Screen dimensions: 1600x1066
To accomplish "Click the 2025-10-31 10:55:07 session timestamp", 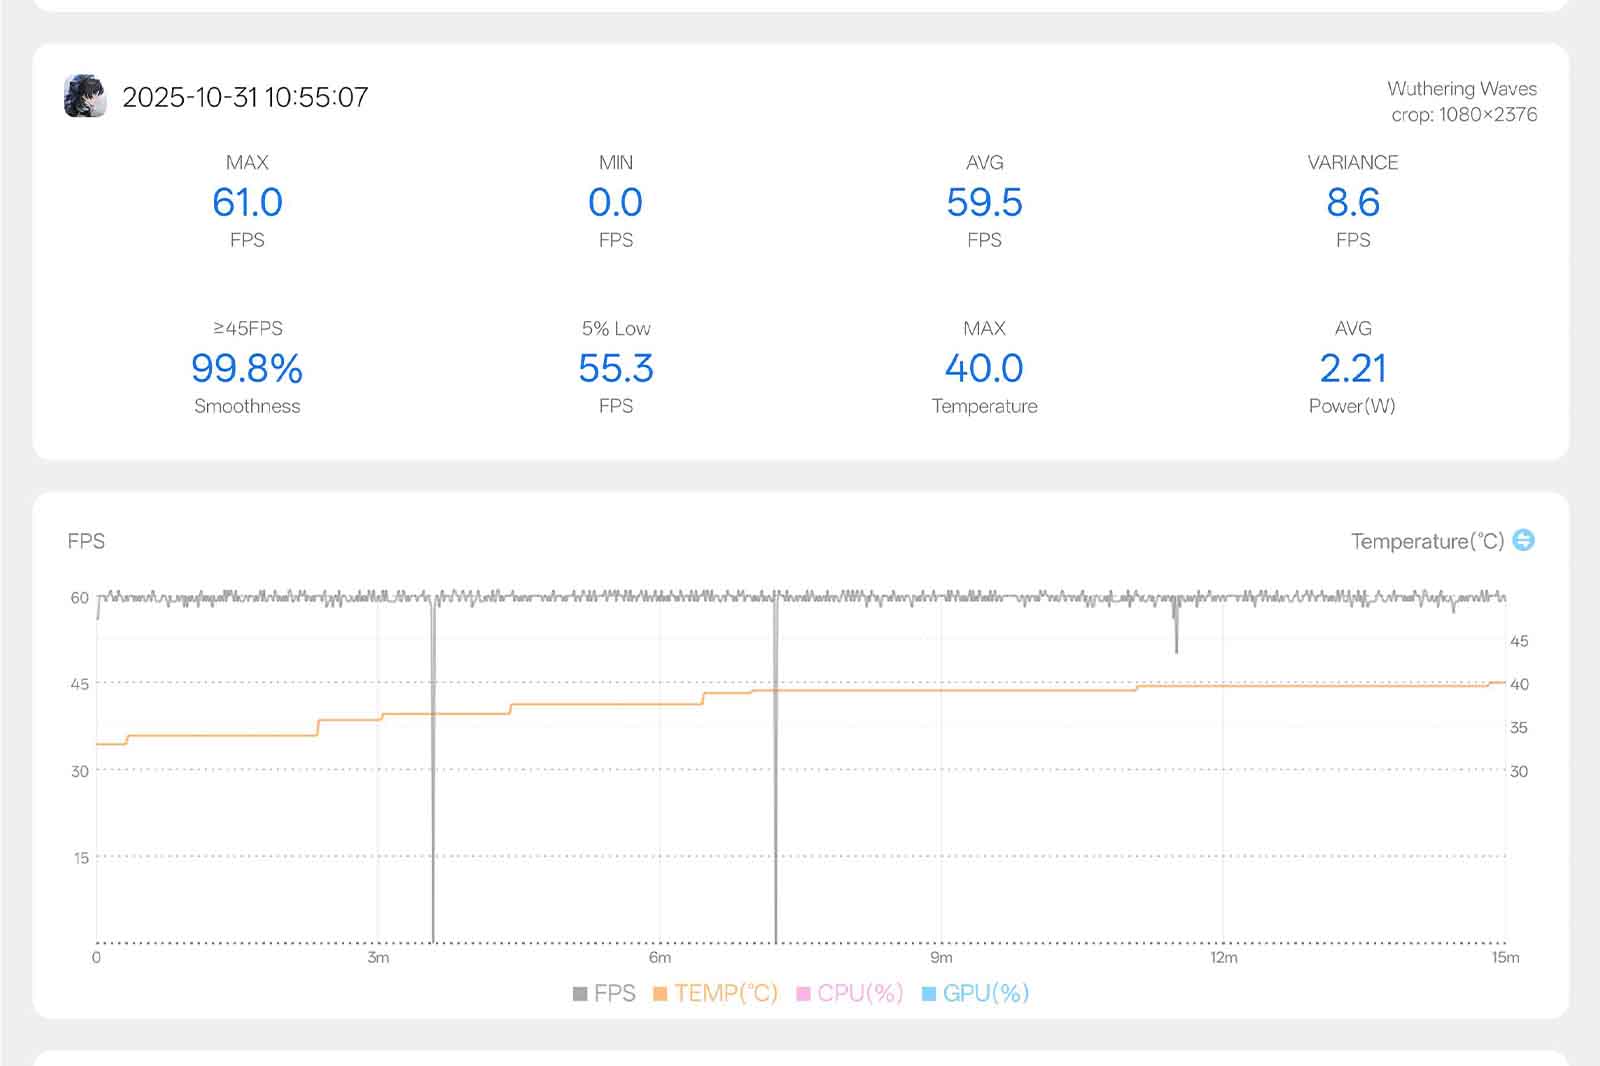I will pos(245,97).
